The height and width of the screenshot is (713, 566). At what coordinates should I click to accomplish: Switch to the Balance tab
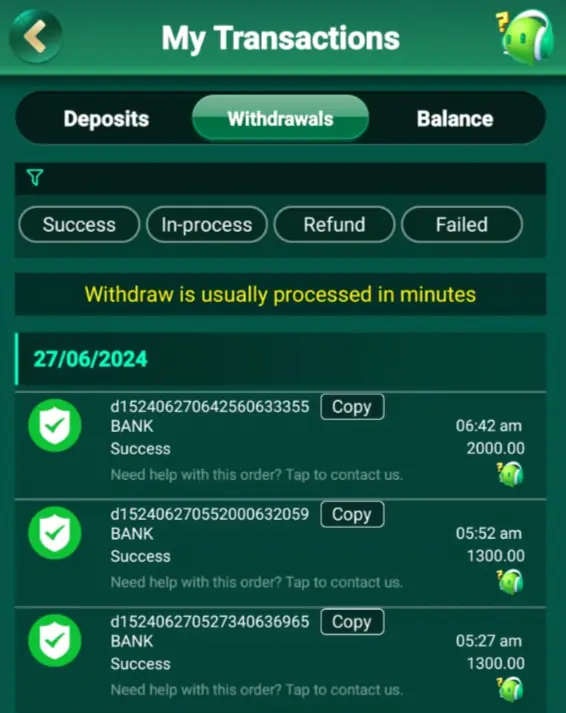(x=455, y=119)
